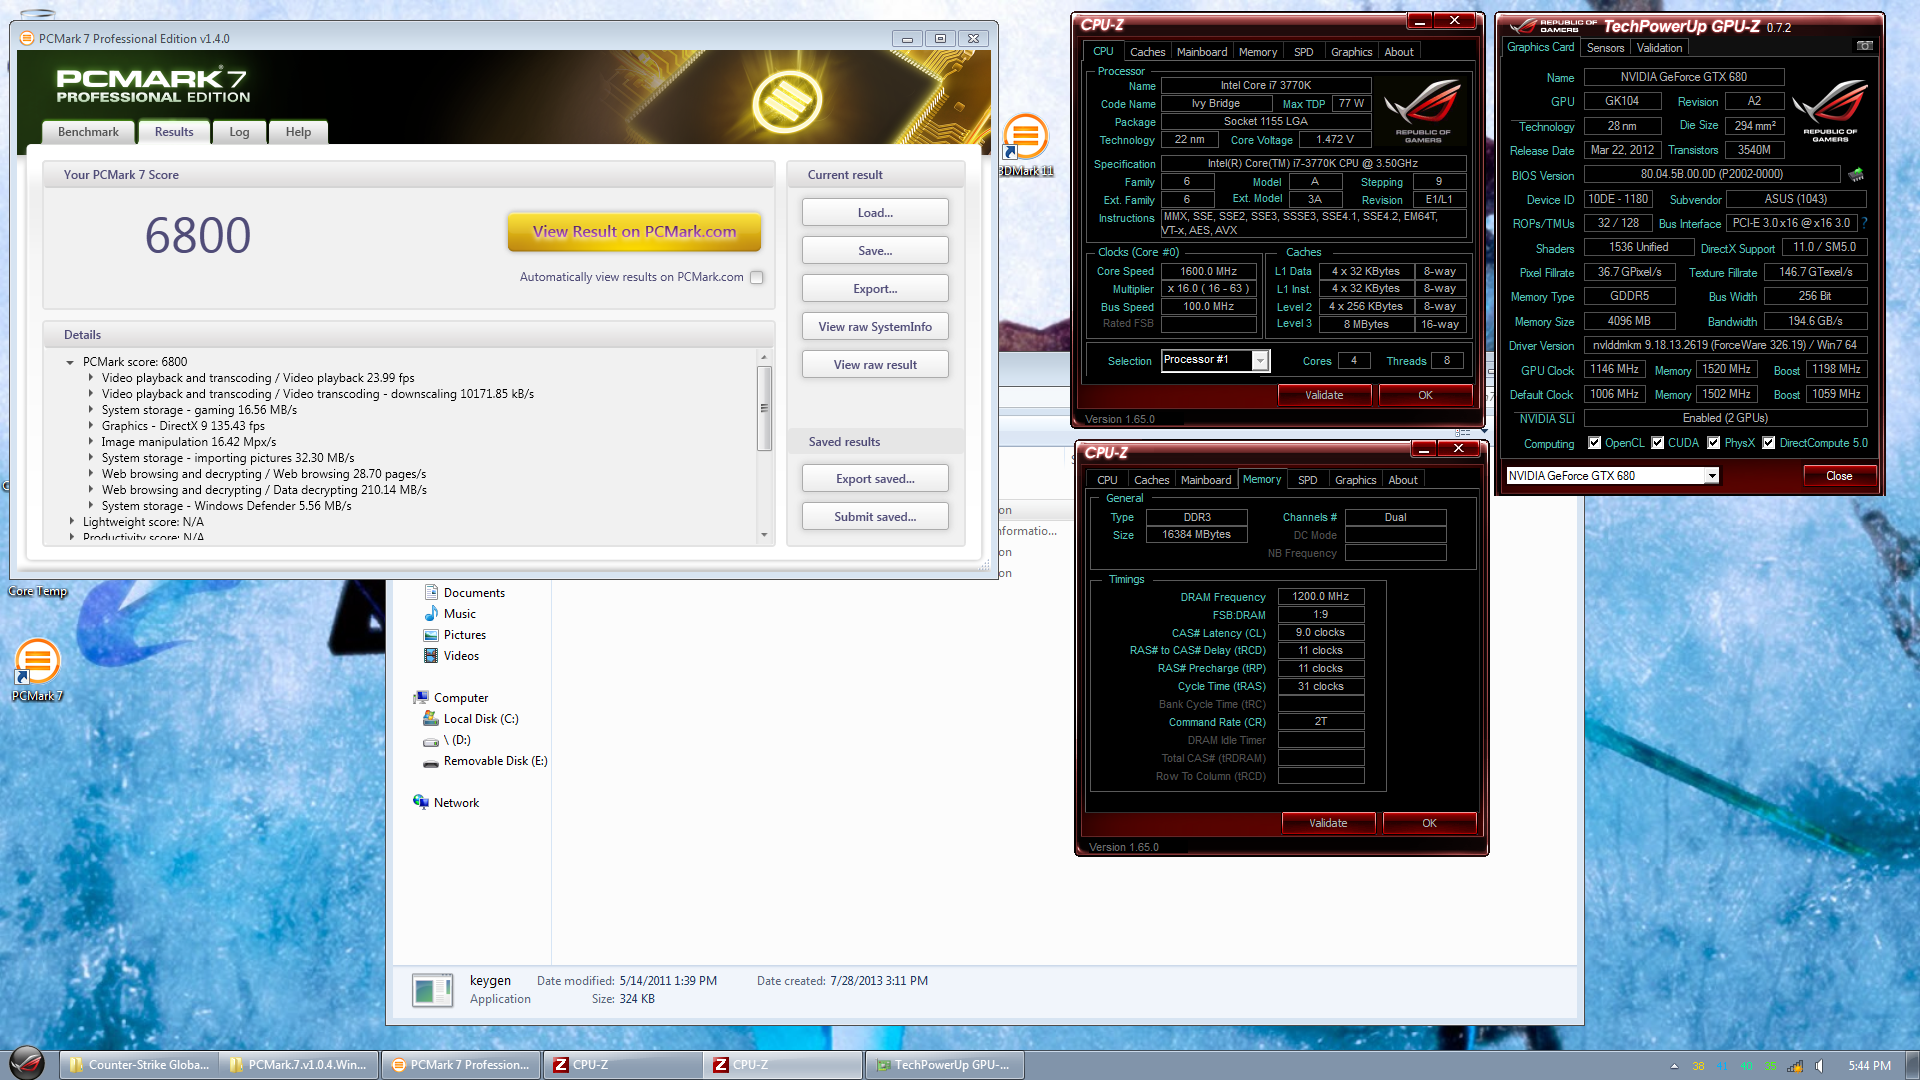Select Pictures library in Explorer sidebar
Image resolution: width=1920 pixels, height=1080 pixels.
(x=464, y=635)
